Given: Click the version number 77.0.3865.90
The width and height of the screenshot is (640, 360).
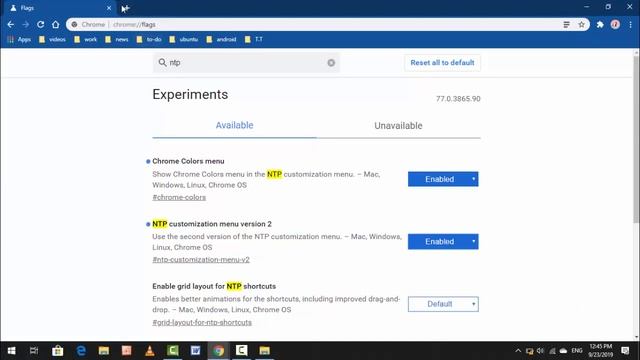Looking at the screenshot, I should (458, 99).
